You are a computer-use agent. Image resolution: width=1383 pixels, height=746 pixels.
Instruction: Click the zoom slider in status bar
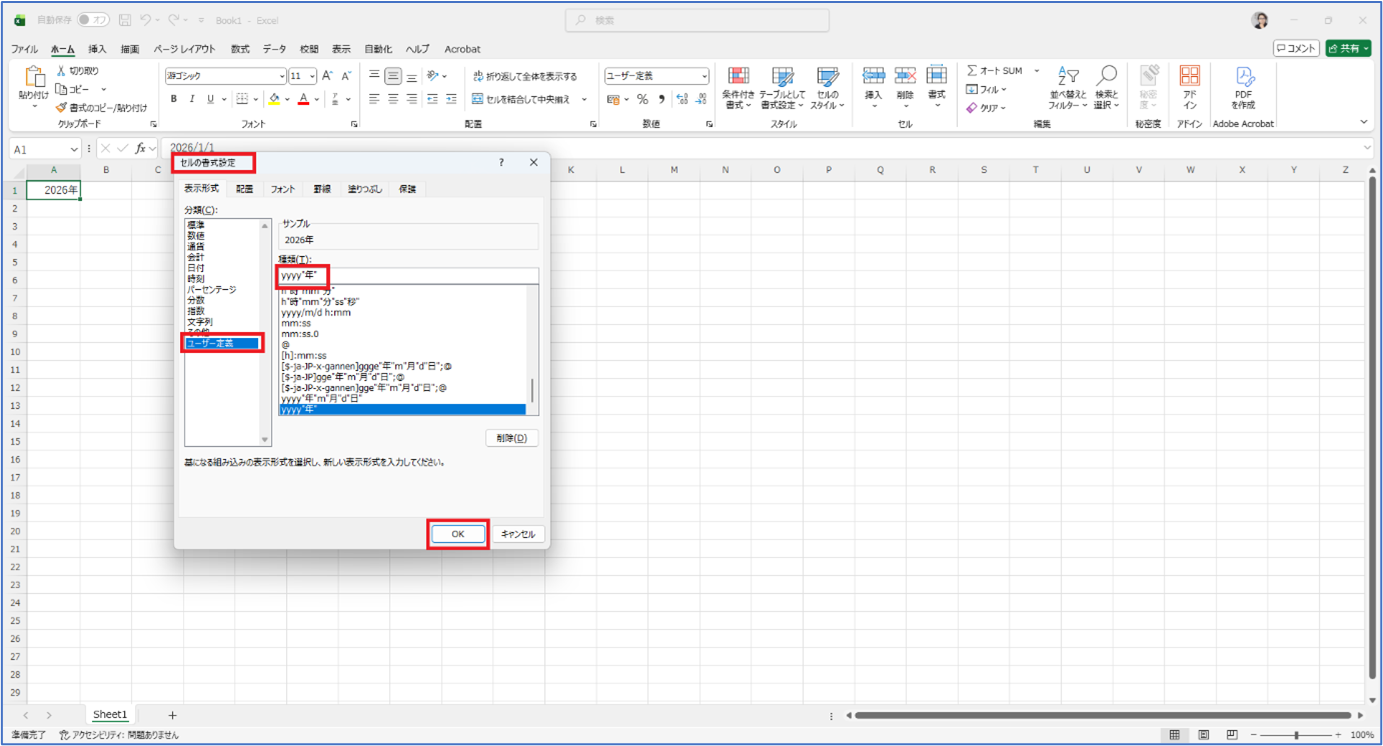coord(1296,735)
